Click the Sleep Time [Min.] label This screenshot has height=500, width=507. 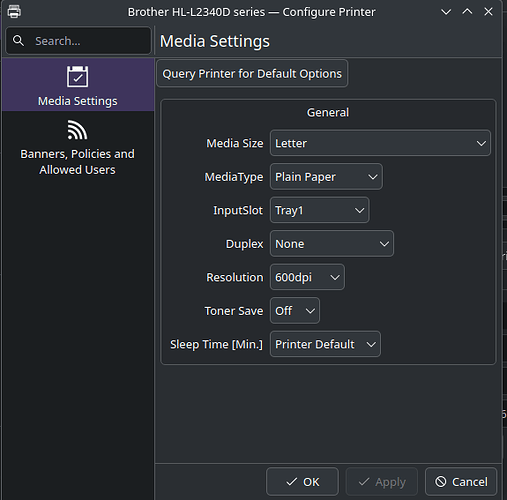216,344
